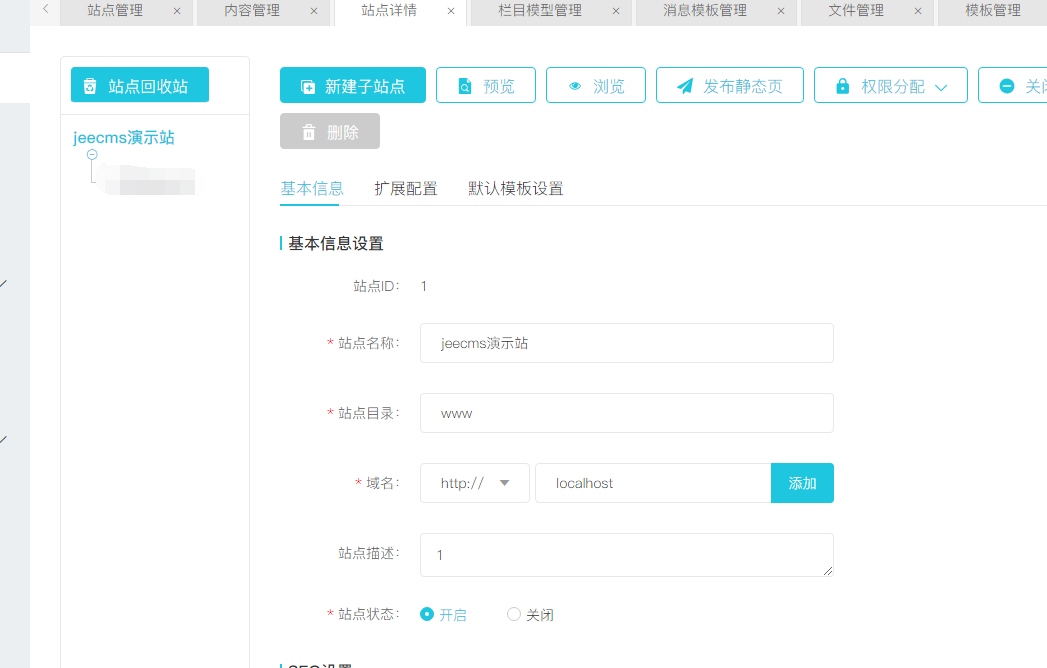Image resolution: width=1047 pixels, height=668 pixels.
Task: Click the preview magnifier icon on 预览
Action: point(465,87)
